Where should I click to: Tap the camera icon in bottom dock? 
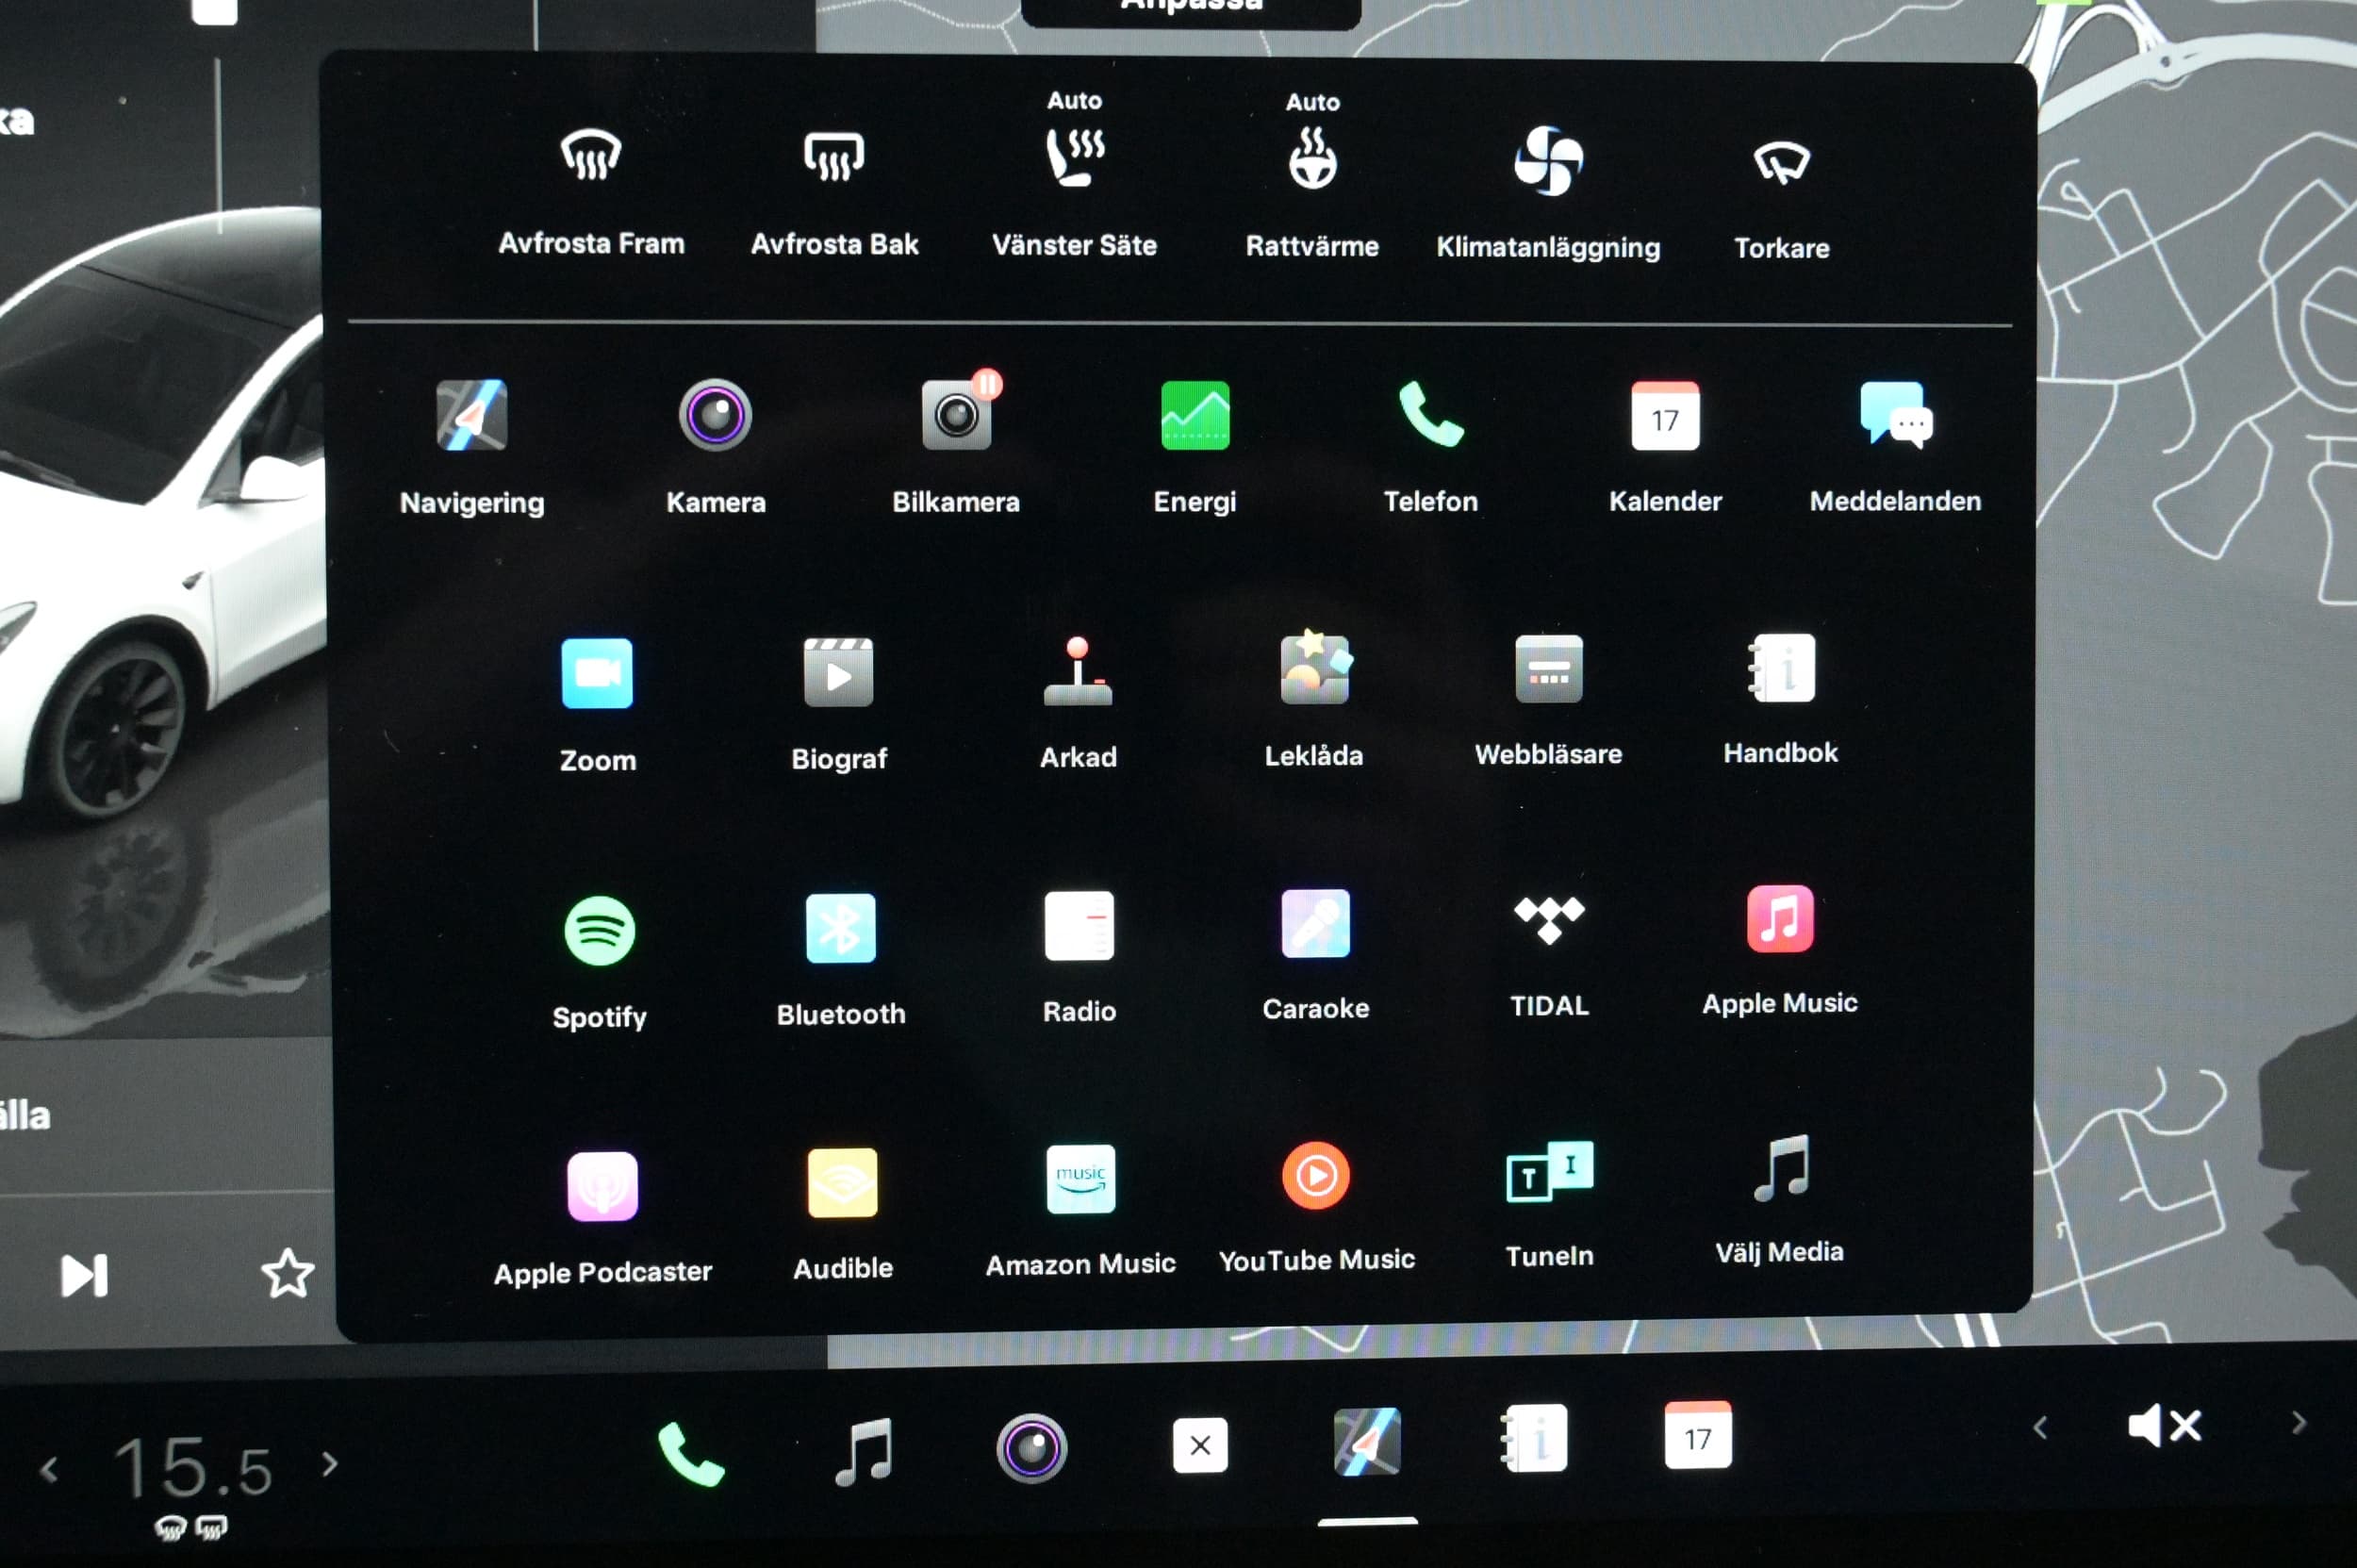click(1031, 1448)
